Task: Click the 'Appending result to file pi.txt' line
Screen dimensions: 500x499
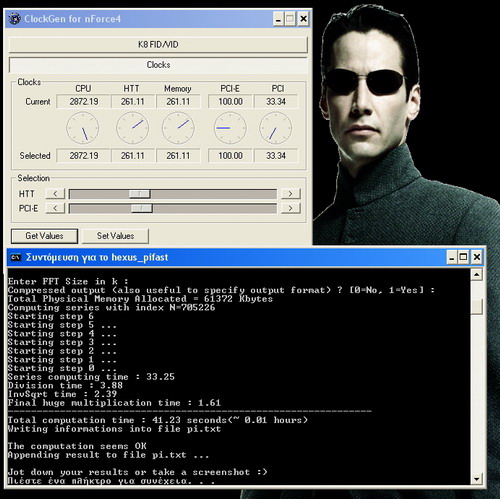Action: pyautogui.click(x=108, y=455)
